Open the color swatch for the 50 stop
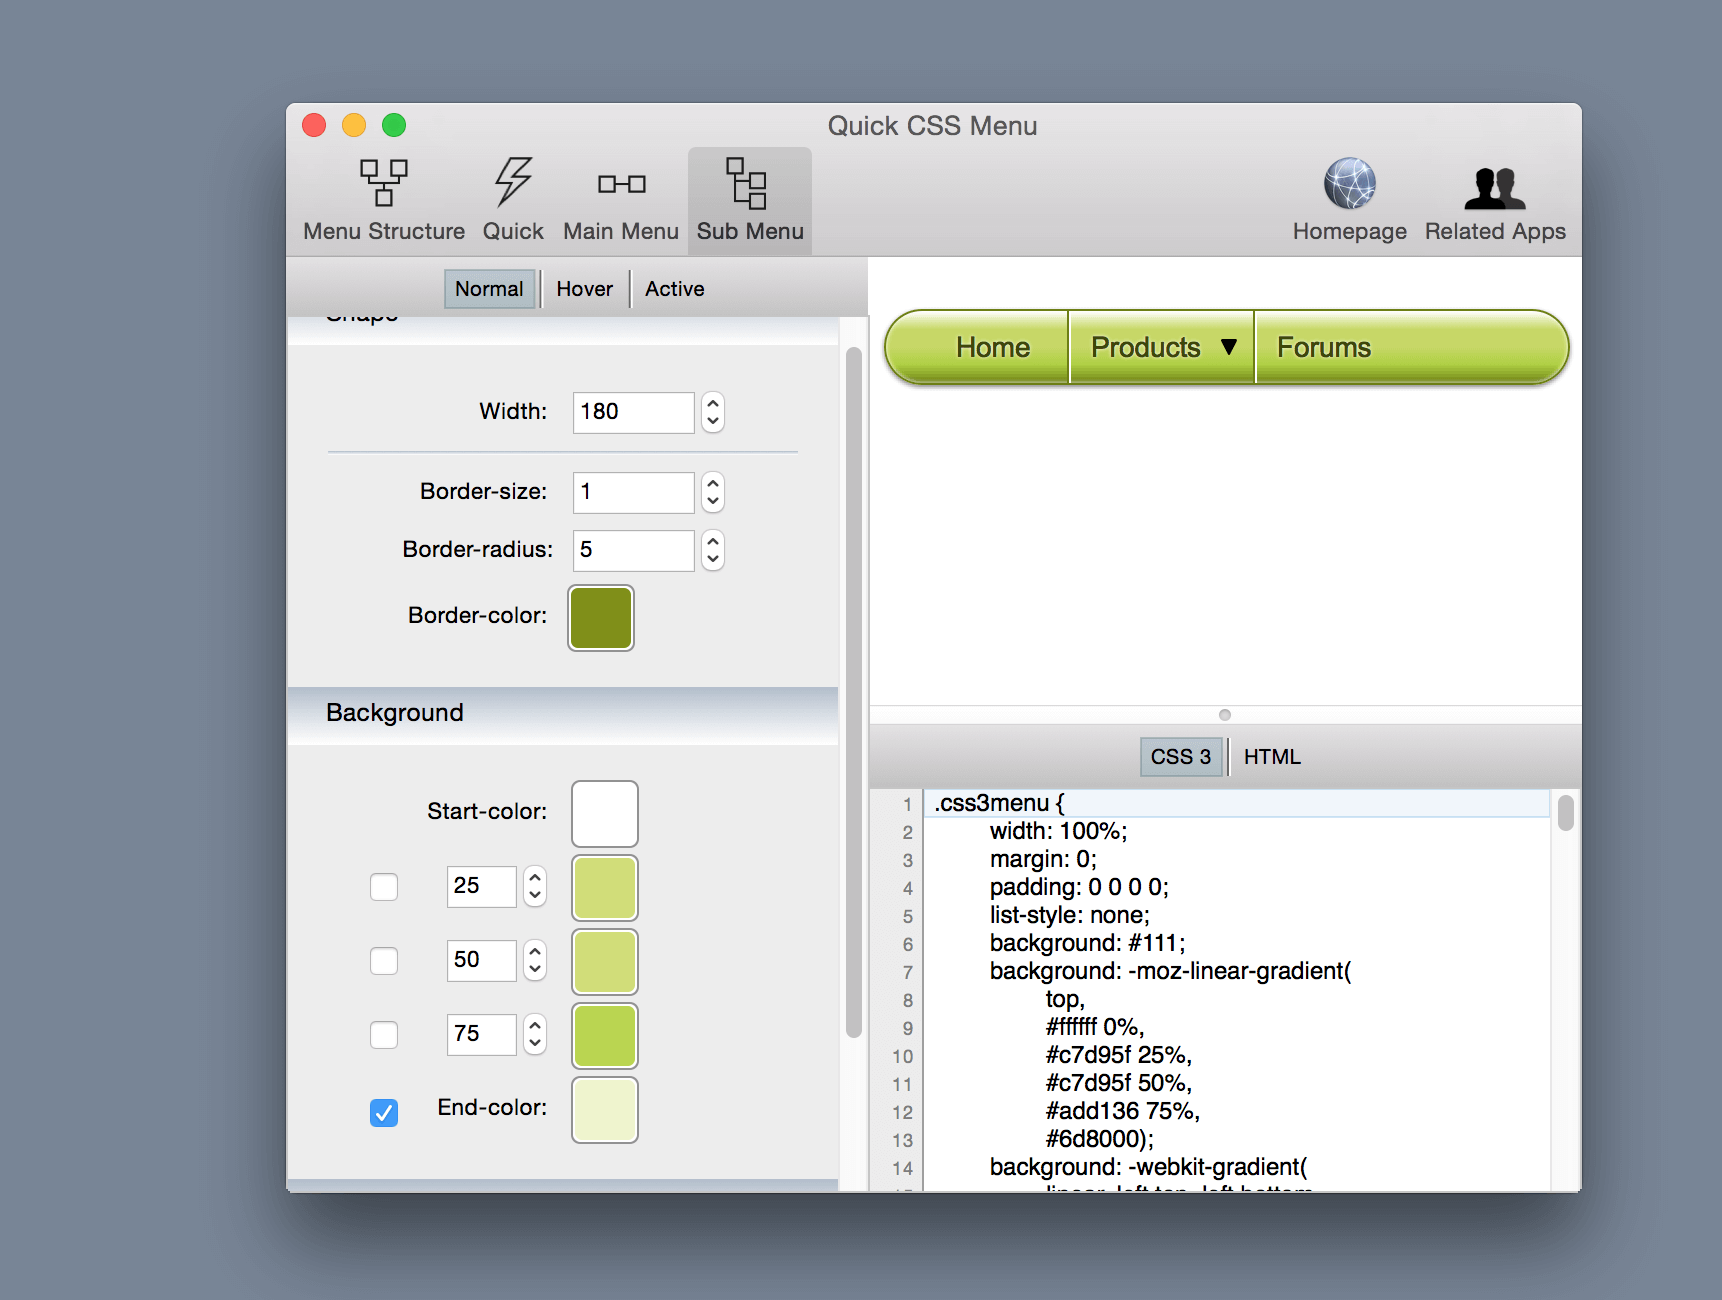This screenshot has height=1300, width=1722. 605,962
